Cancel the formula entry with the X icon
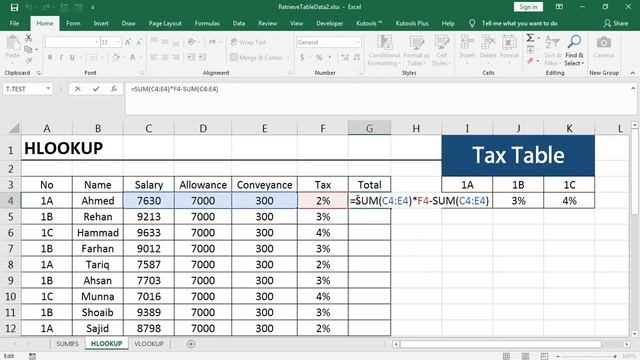This screenshot has width=640, height=360. 78,89
